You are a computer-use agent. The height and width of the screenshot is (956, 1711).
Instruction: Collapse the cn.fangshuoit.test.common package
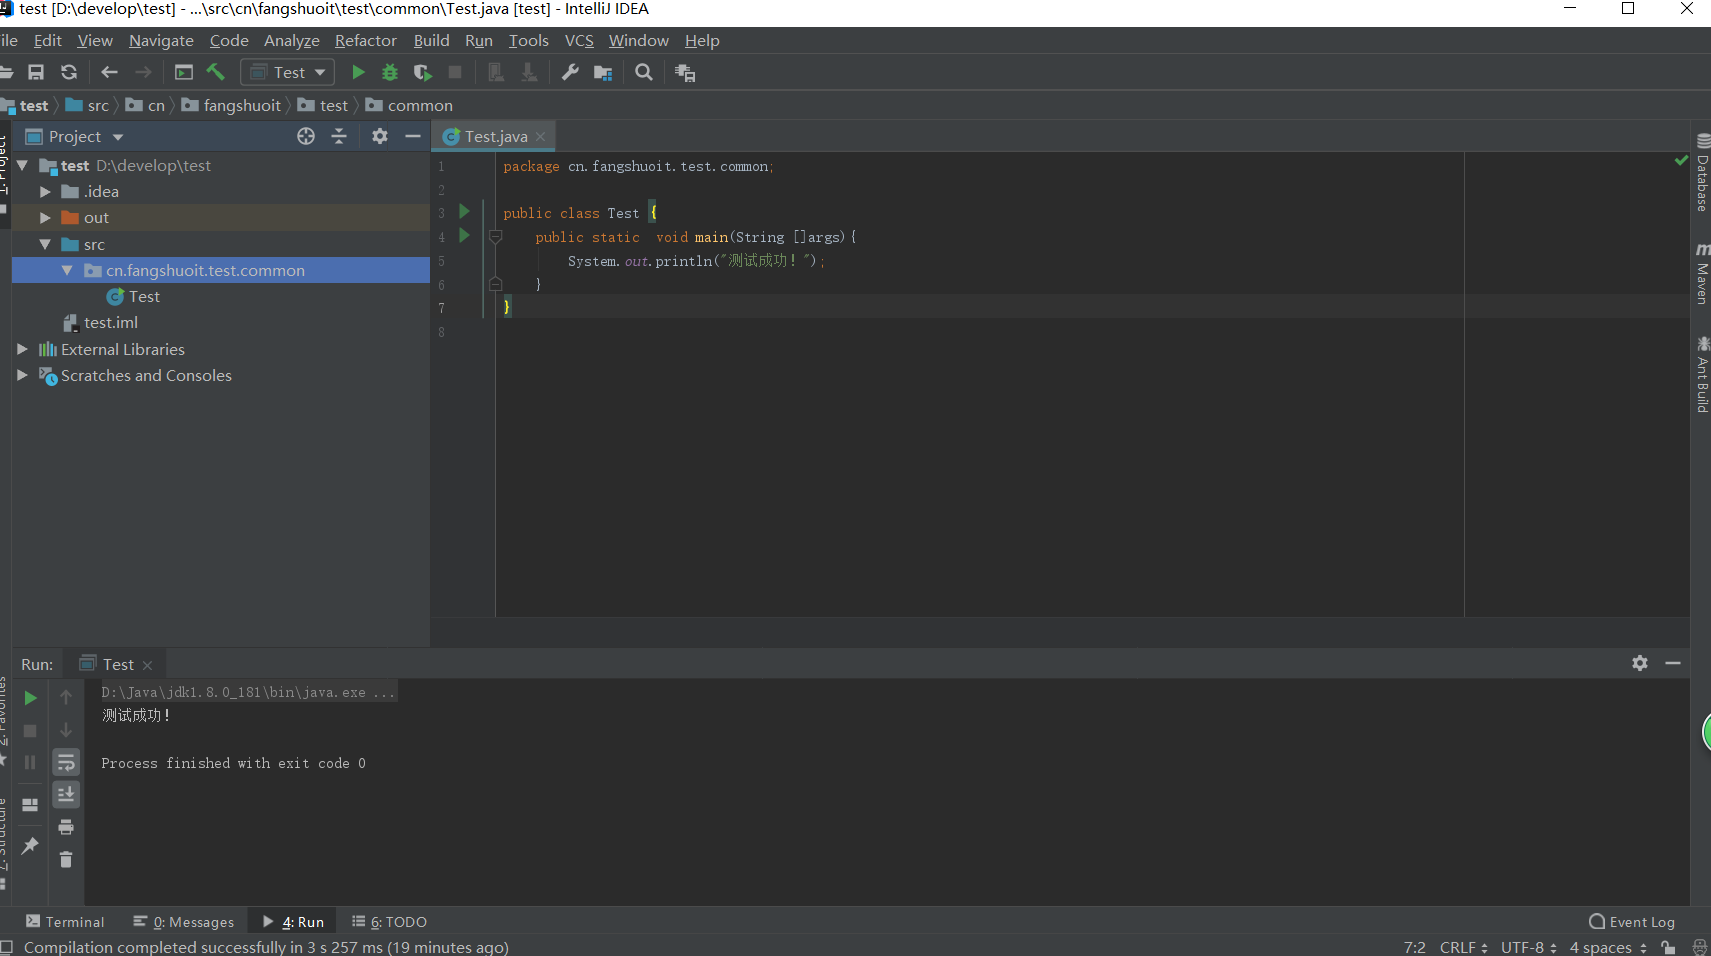67,270
